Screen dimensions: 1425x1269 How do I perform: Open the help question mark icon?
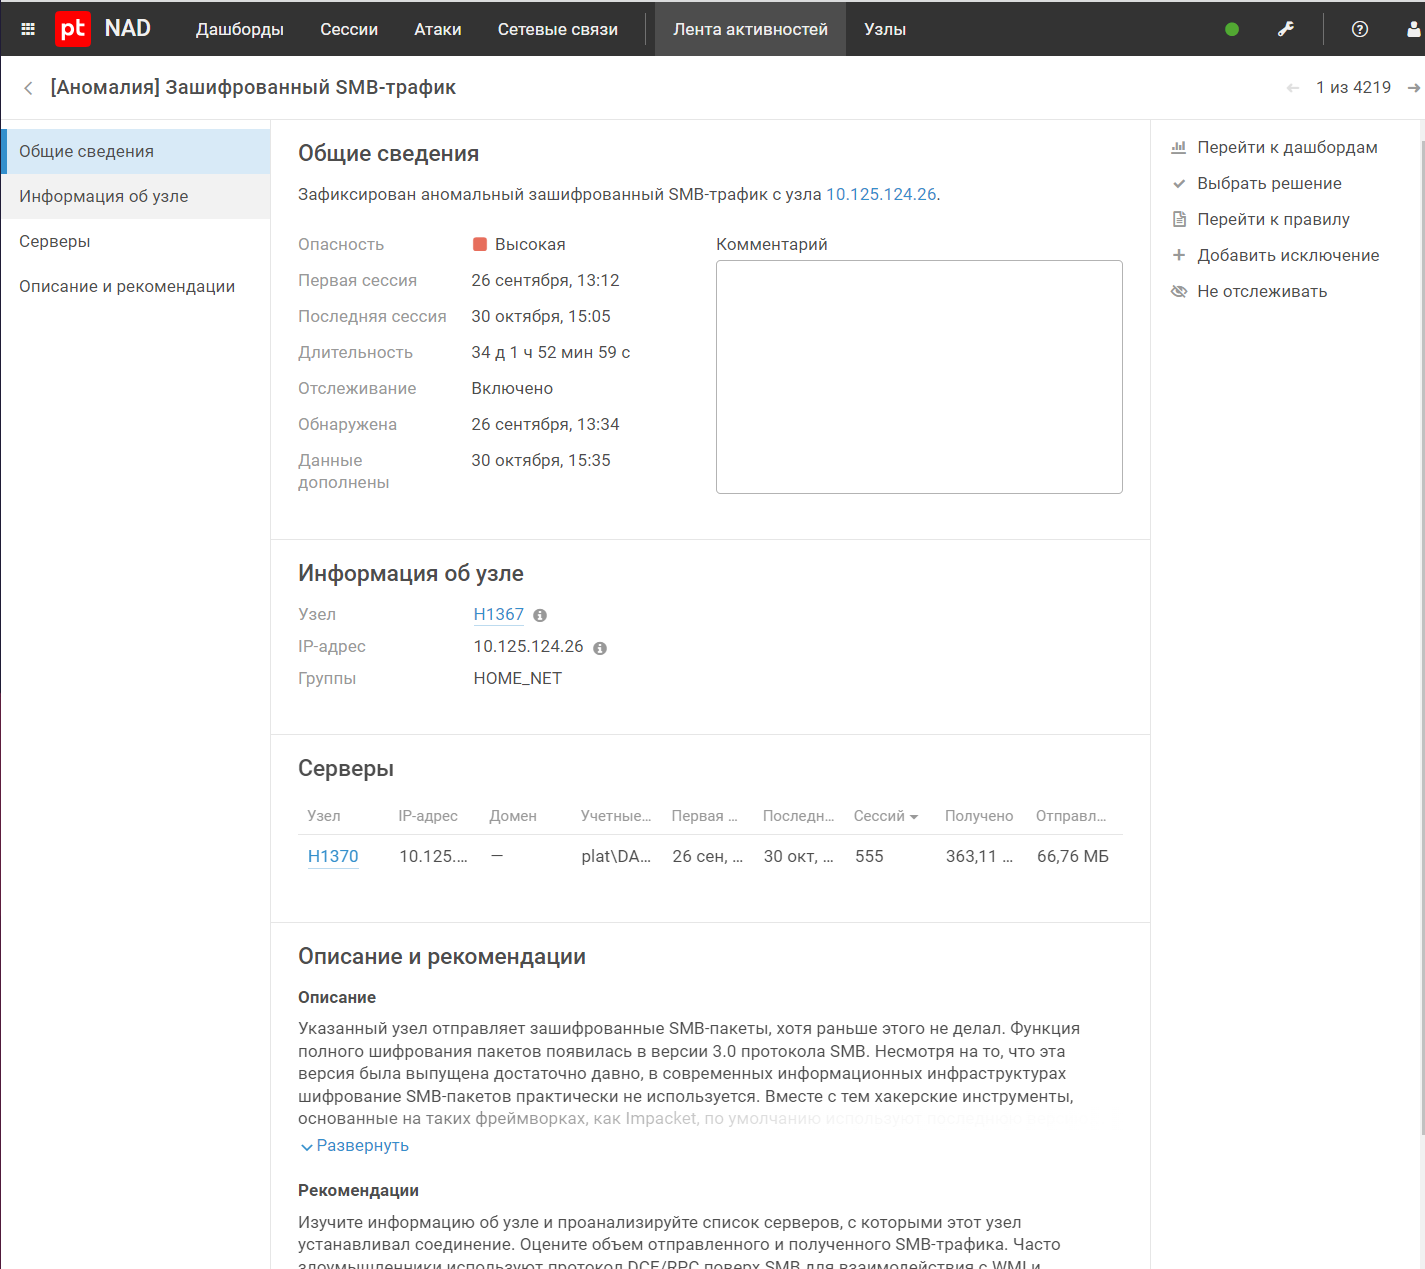[x=1360, y=29]
